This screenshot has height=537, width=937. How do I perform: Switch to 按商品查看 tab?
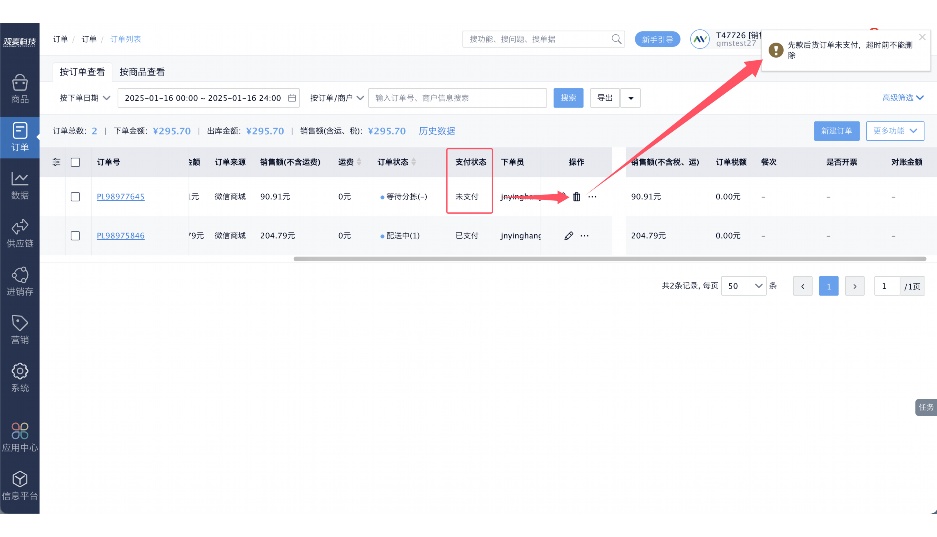[142, 72]
